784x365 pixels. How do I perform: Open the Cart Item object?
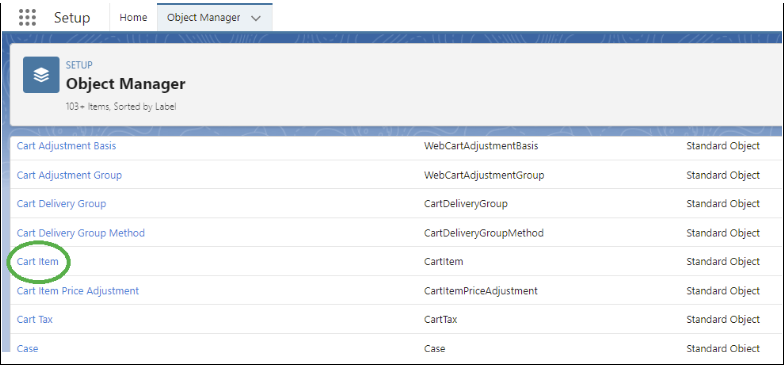[38, 262]
